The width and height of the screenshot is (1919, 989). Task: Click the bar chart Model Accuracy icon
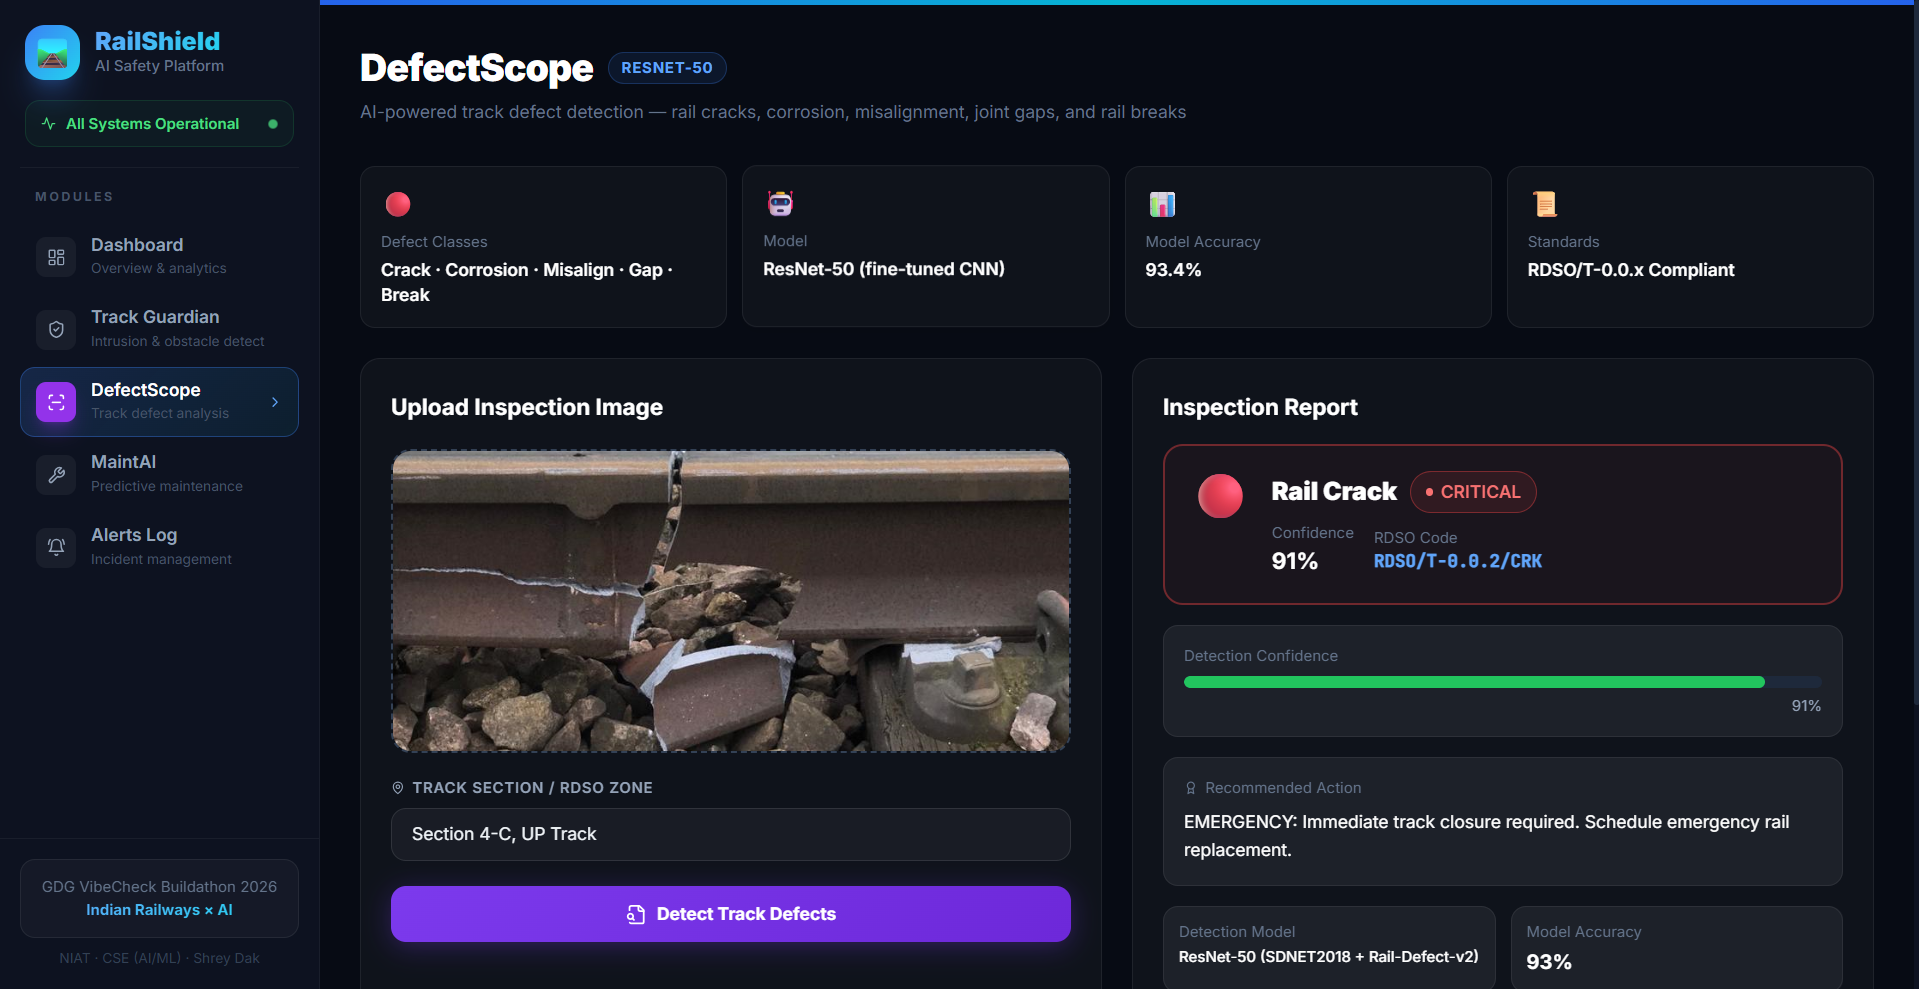point(1162,204)
